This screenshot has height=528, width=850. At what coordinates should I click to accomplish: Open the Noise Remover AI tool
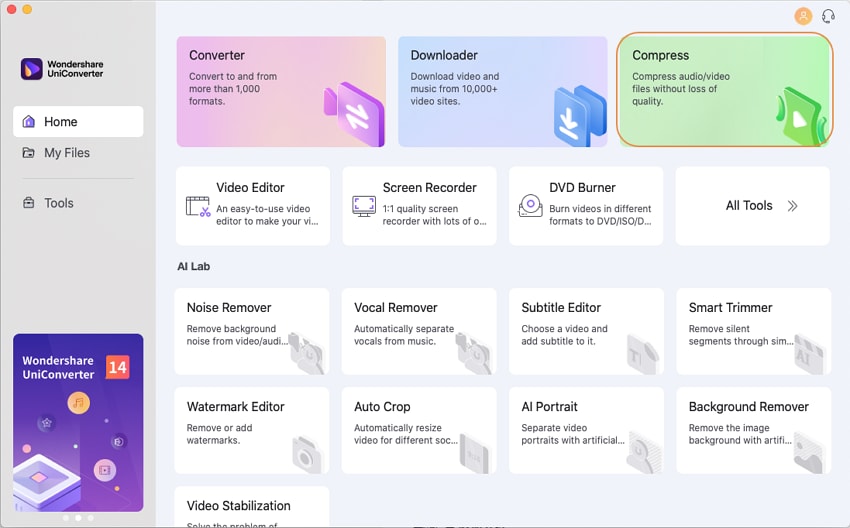[252, 331]
